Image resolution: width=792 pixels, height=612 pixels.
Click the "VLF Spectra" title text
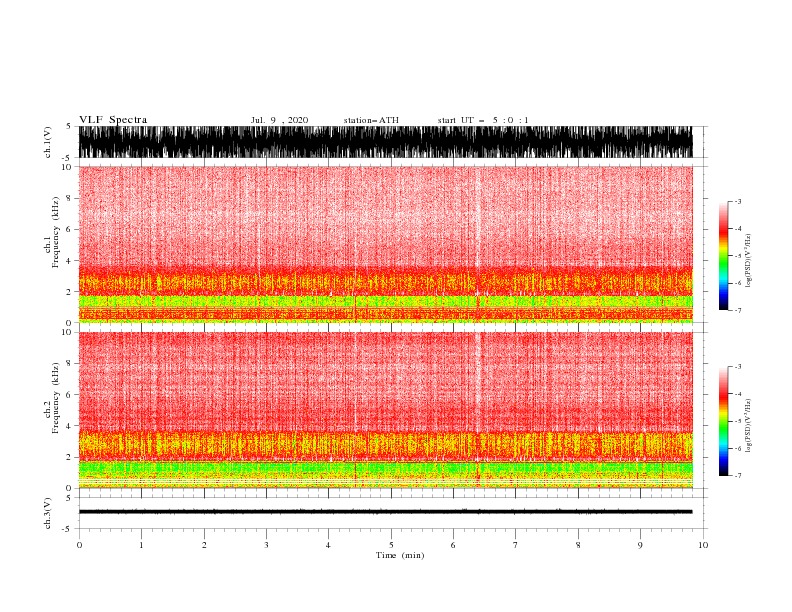[113, 120]
